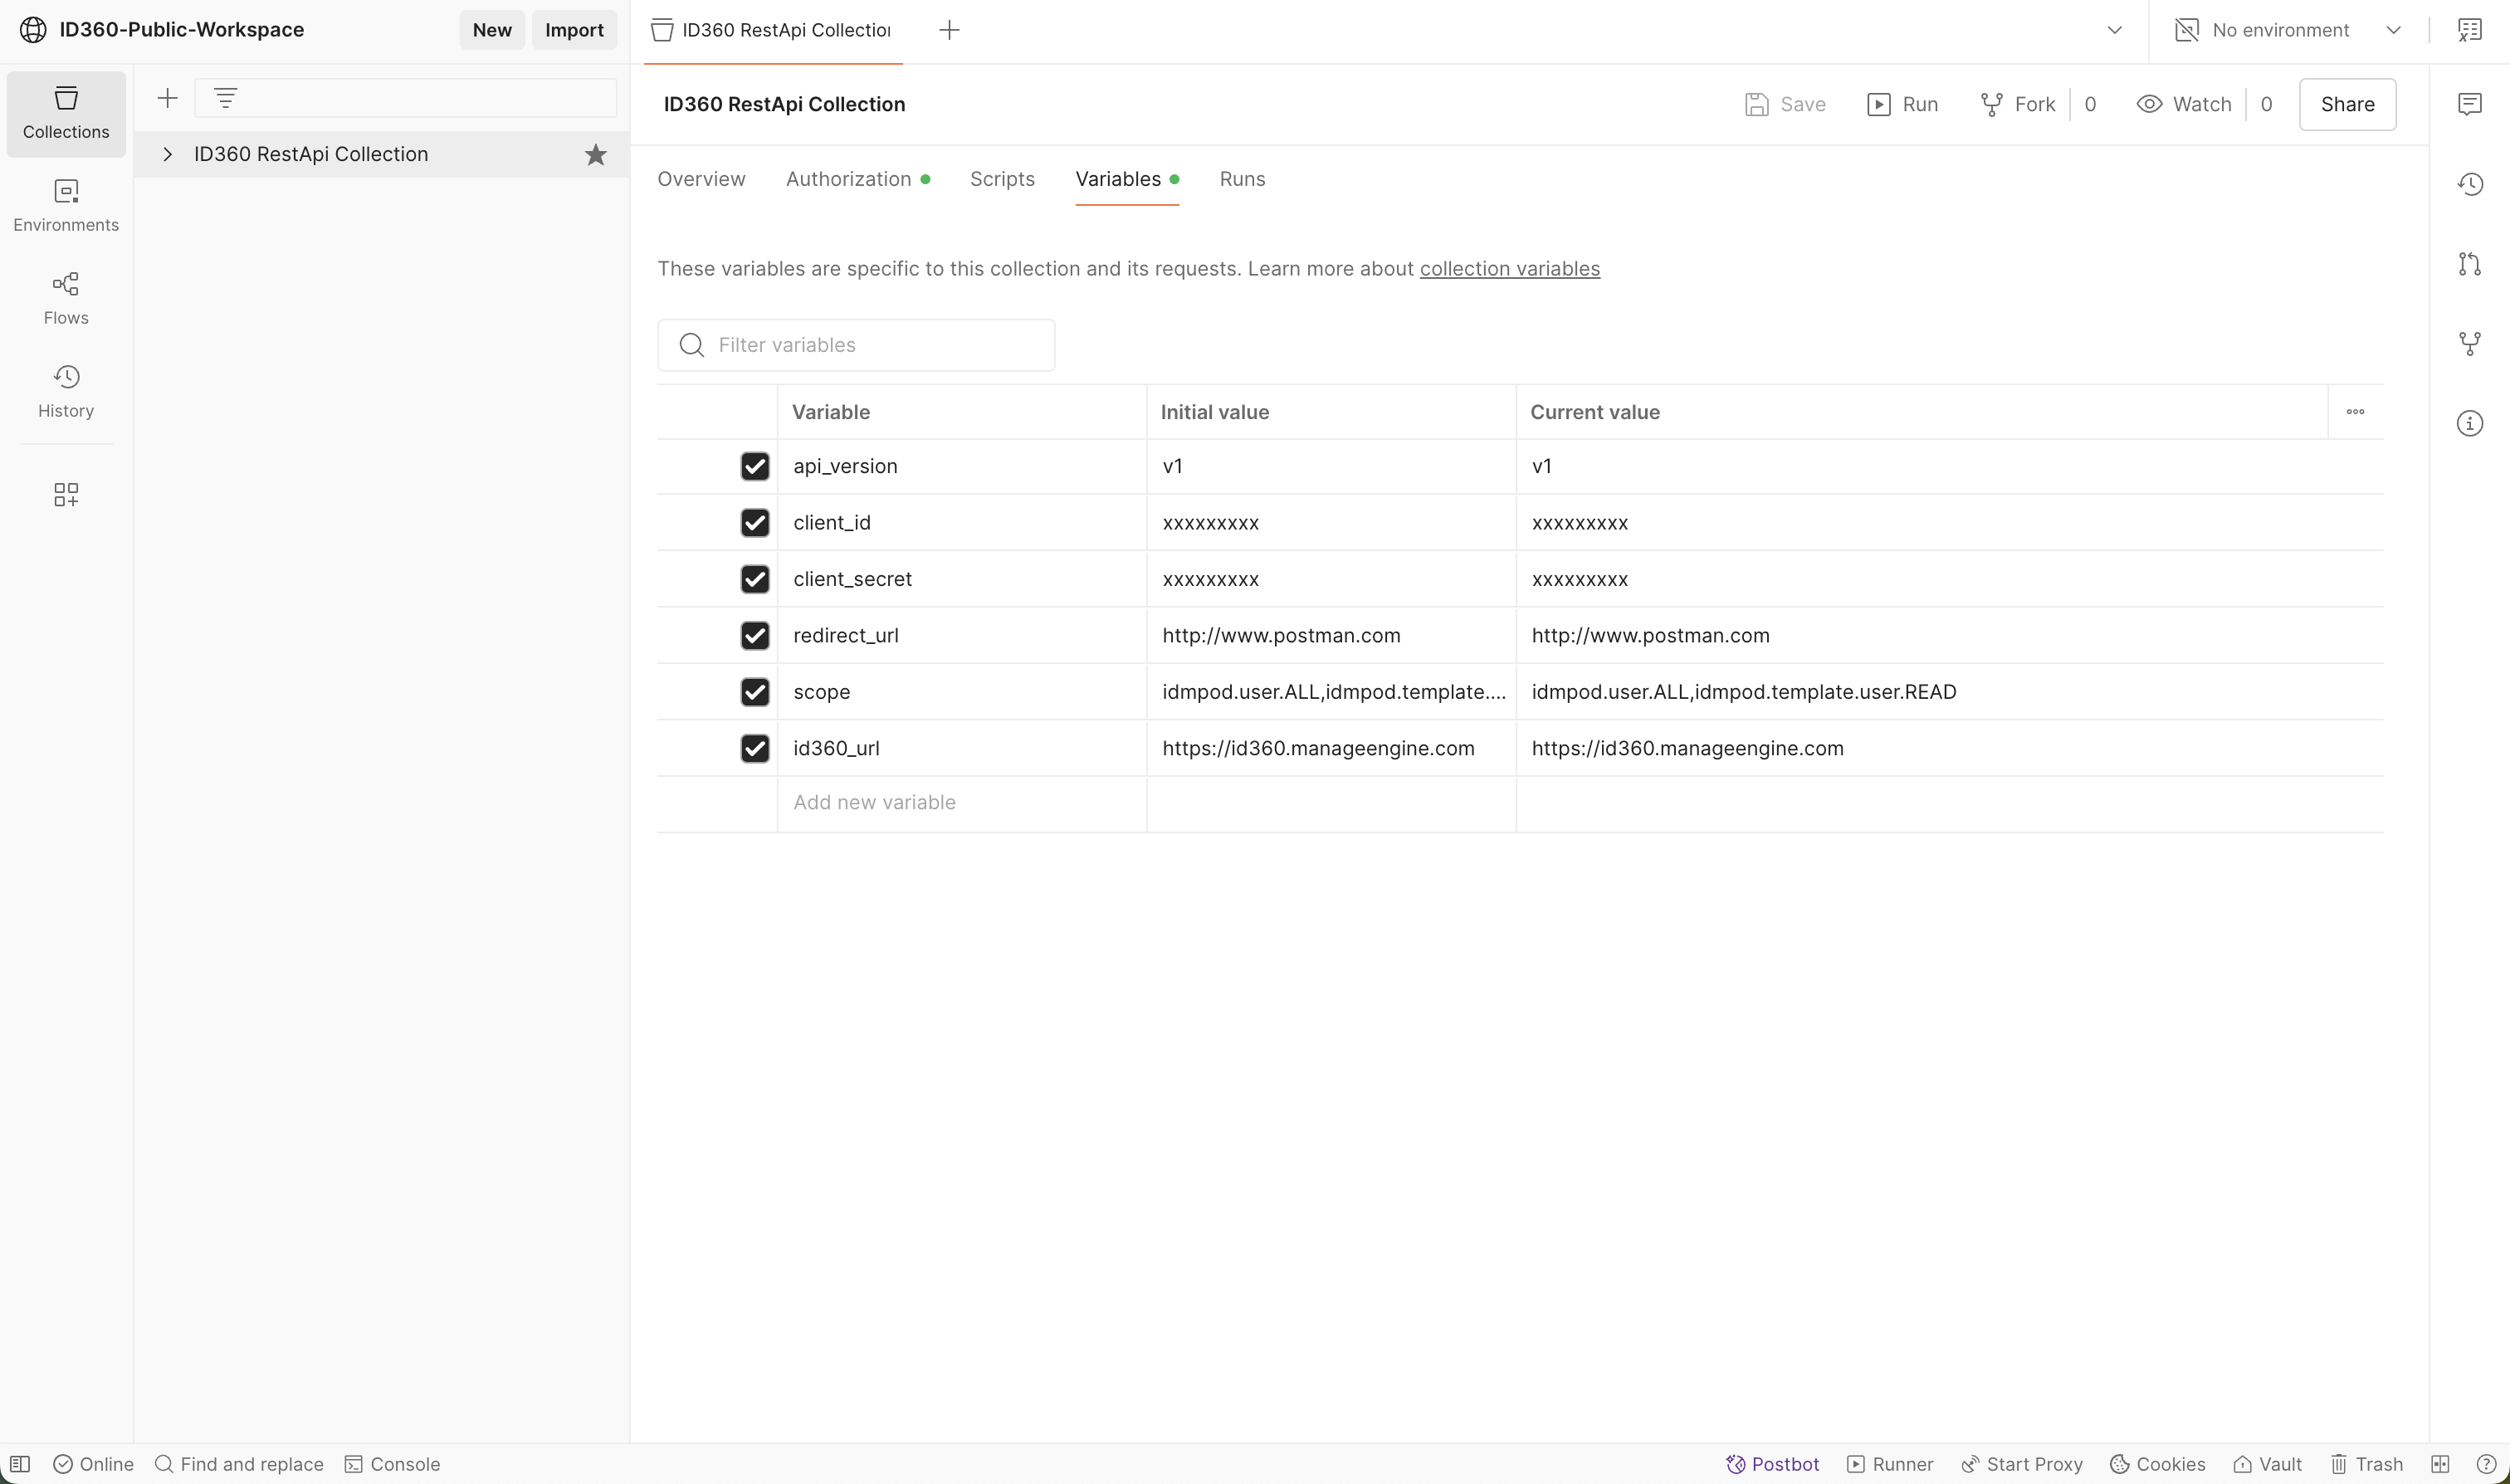The height and width of the screenshot is (1484, 2510).
Task: Fork the collection
Action: pos(2018,104)
